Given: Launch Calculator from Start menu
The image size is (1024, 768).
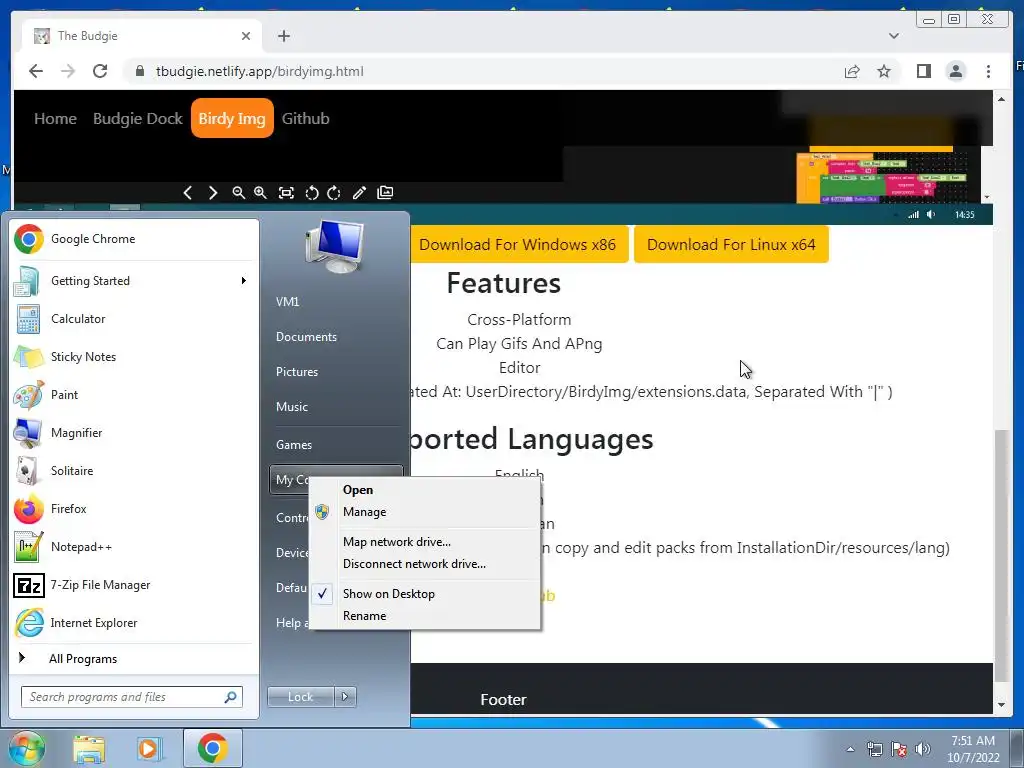Looking at the screenshot, I should [134, 319].
